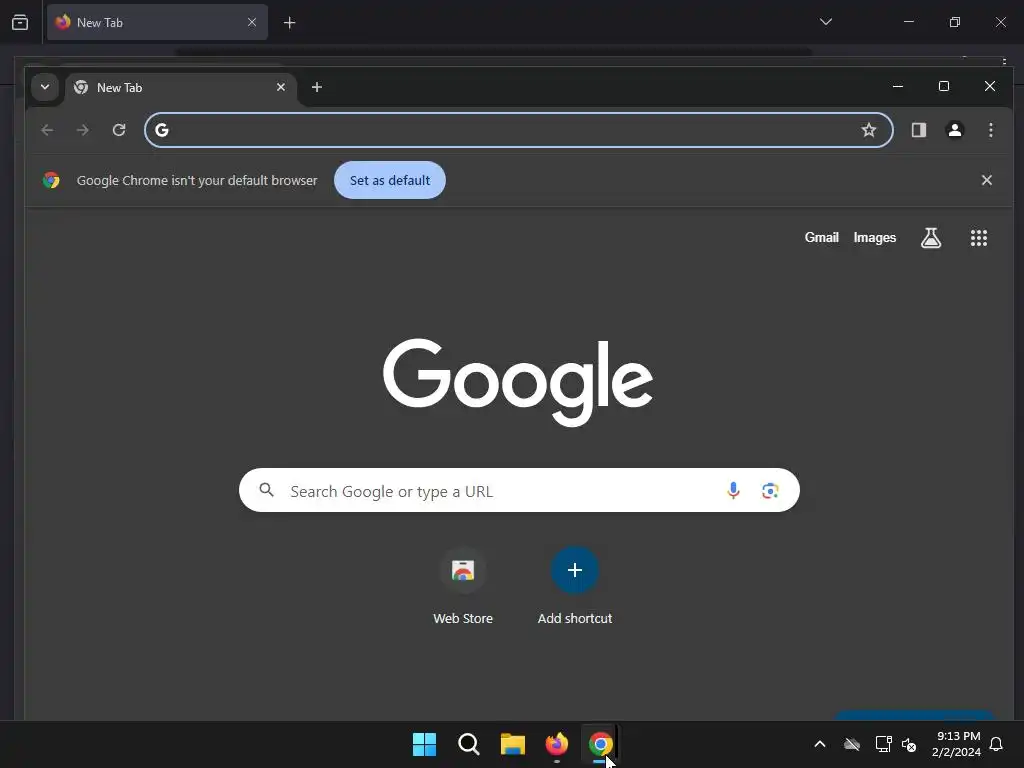Screen dimensions: 1024x768
Task: Open the Google apps grid
Action: (x=978, y=238)
